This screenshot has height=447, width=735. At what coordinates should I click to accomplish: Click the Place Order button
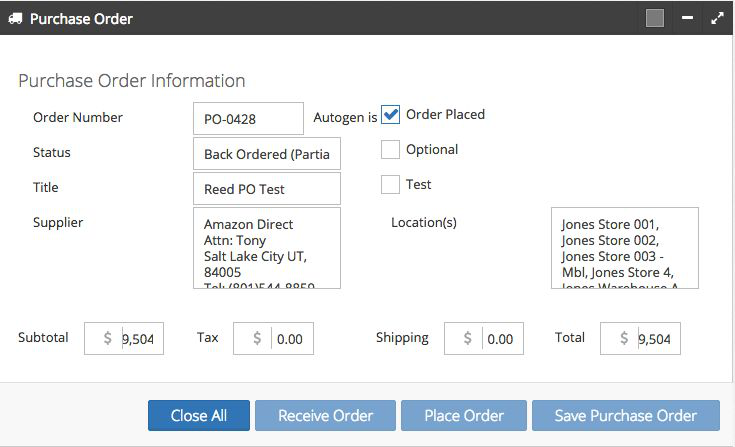point(464,415)
